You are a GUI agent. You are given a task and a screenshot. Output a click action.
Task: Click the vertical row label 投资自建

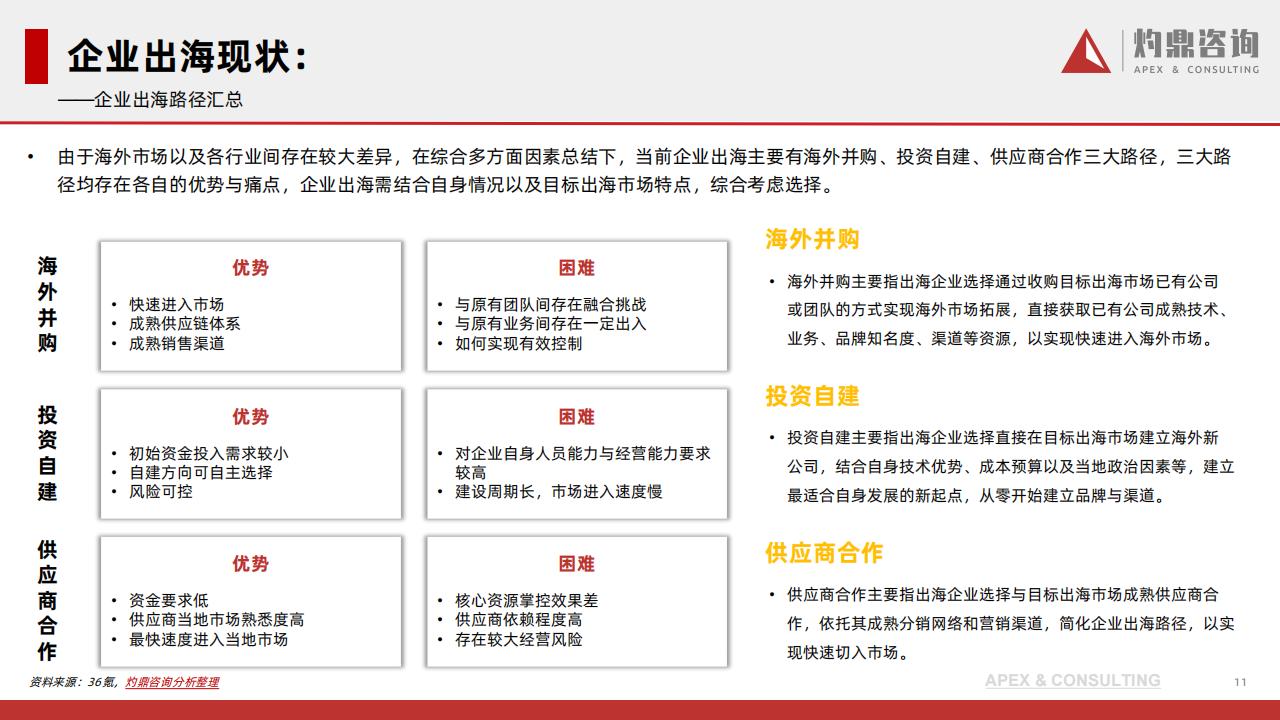pos(47,453)
